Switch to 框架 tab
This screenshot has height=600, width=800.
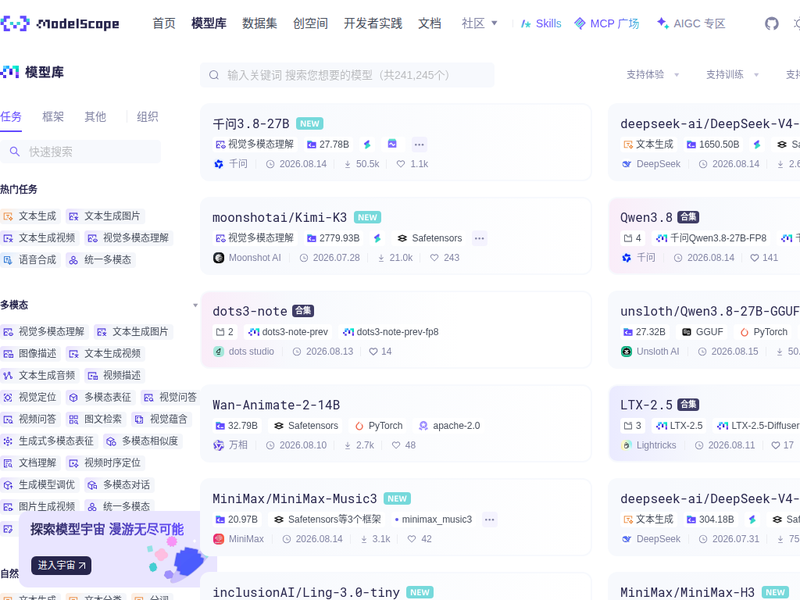coord(53,117)
